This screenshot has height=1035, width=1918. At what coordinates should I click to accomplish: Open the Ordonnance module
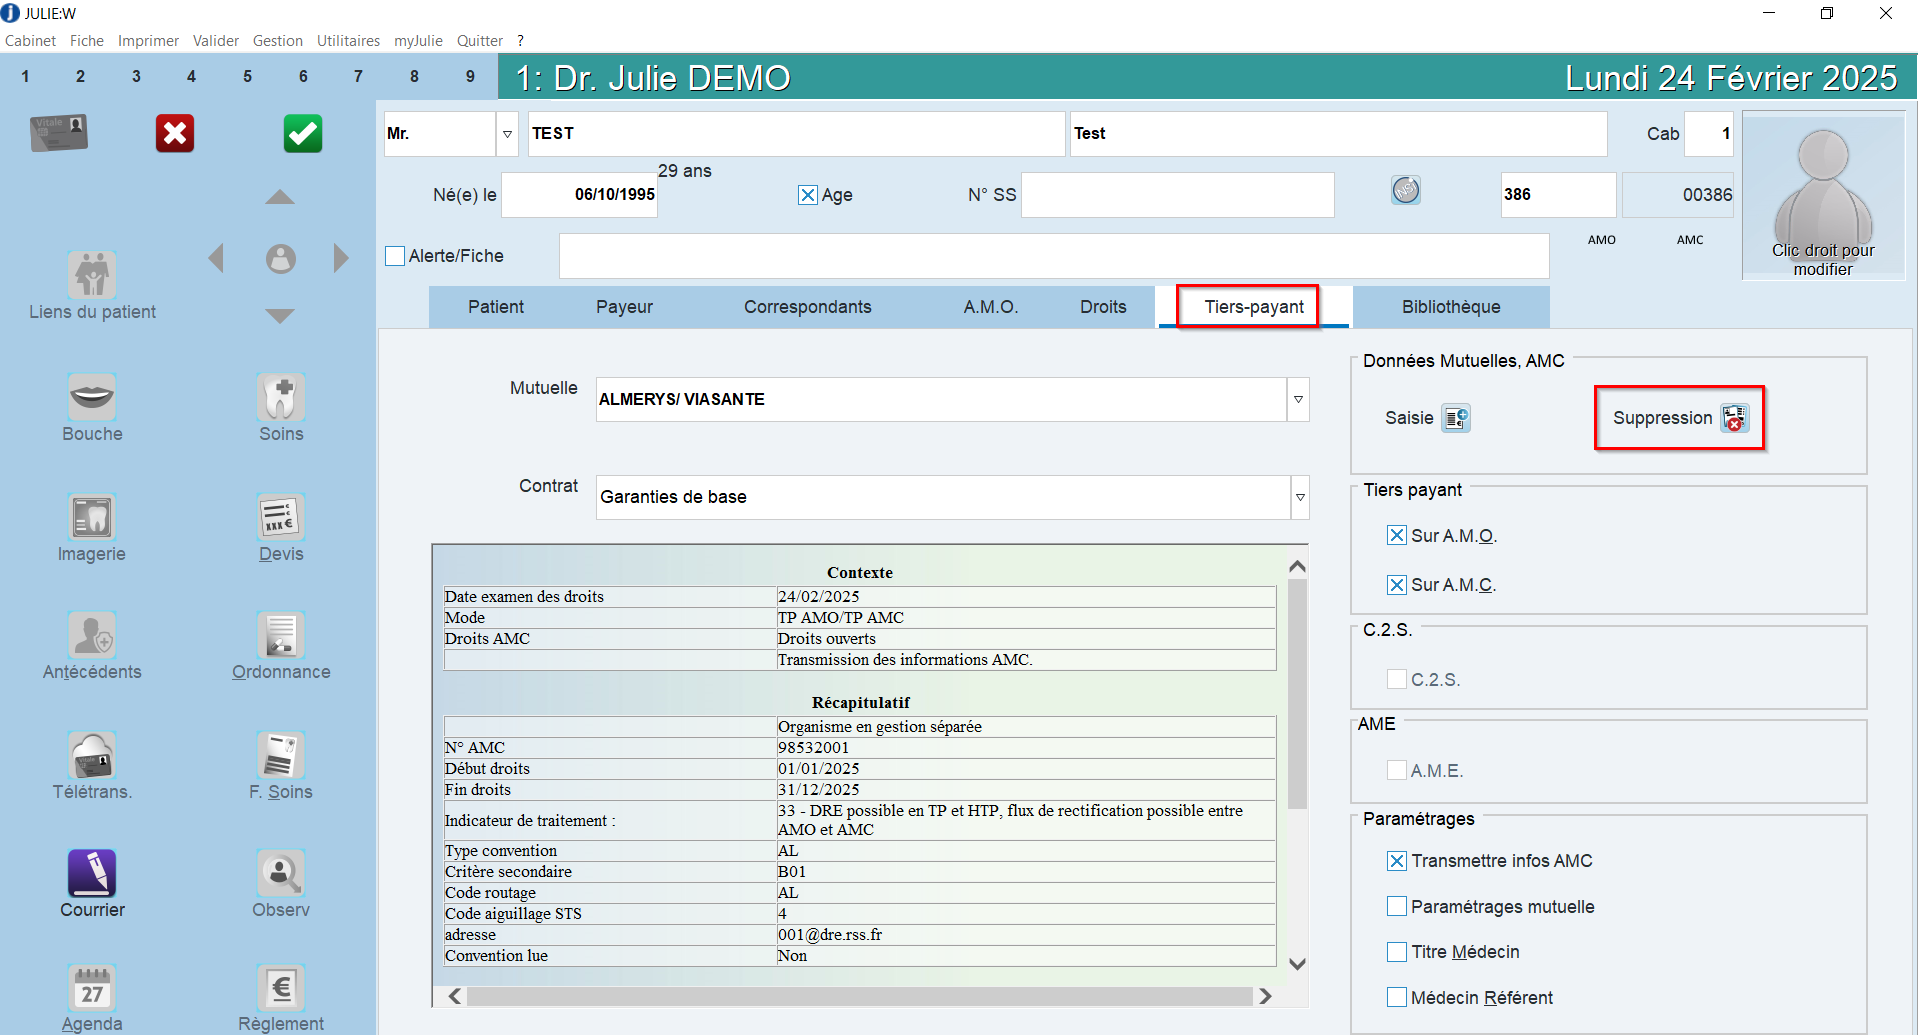coord(281,635)
